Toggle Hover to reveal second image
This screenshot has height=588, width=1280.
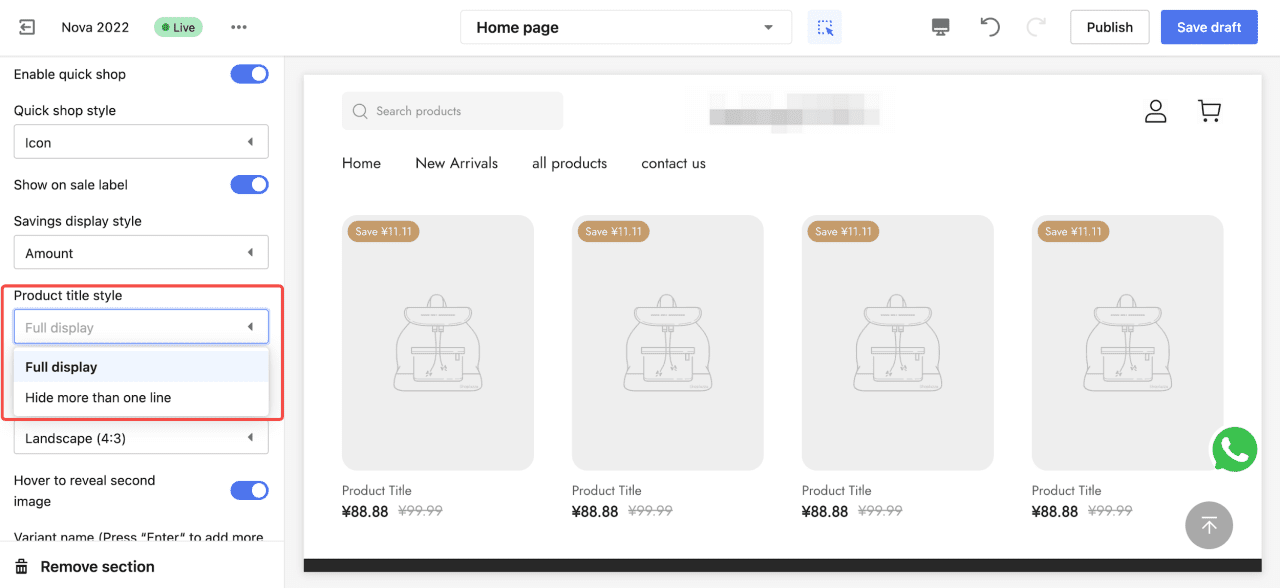point(250,490)
